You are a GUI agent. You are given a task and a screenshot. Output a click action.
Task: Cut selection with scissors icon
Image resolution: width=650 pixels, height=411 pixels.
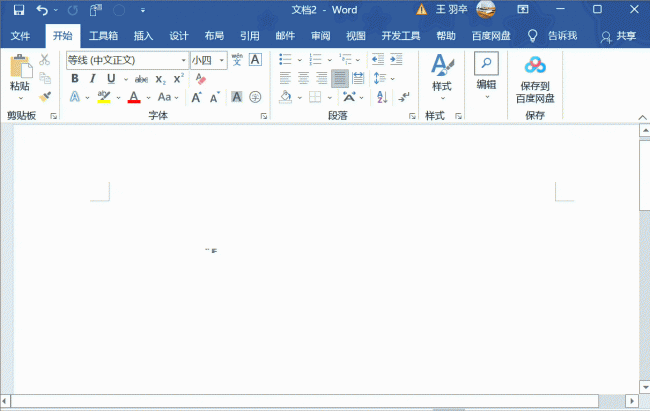[44, 60]
